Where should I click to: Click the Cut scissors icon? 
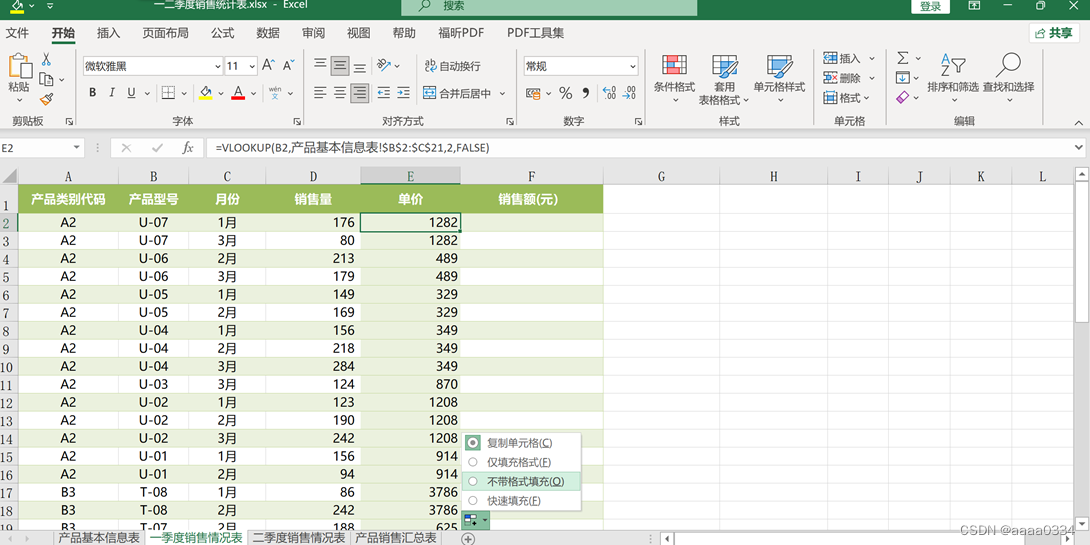coord(46,59)
